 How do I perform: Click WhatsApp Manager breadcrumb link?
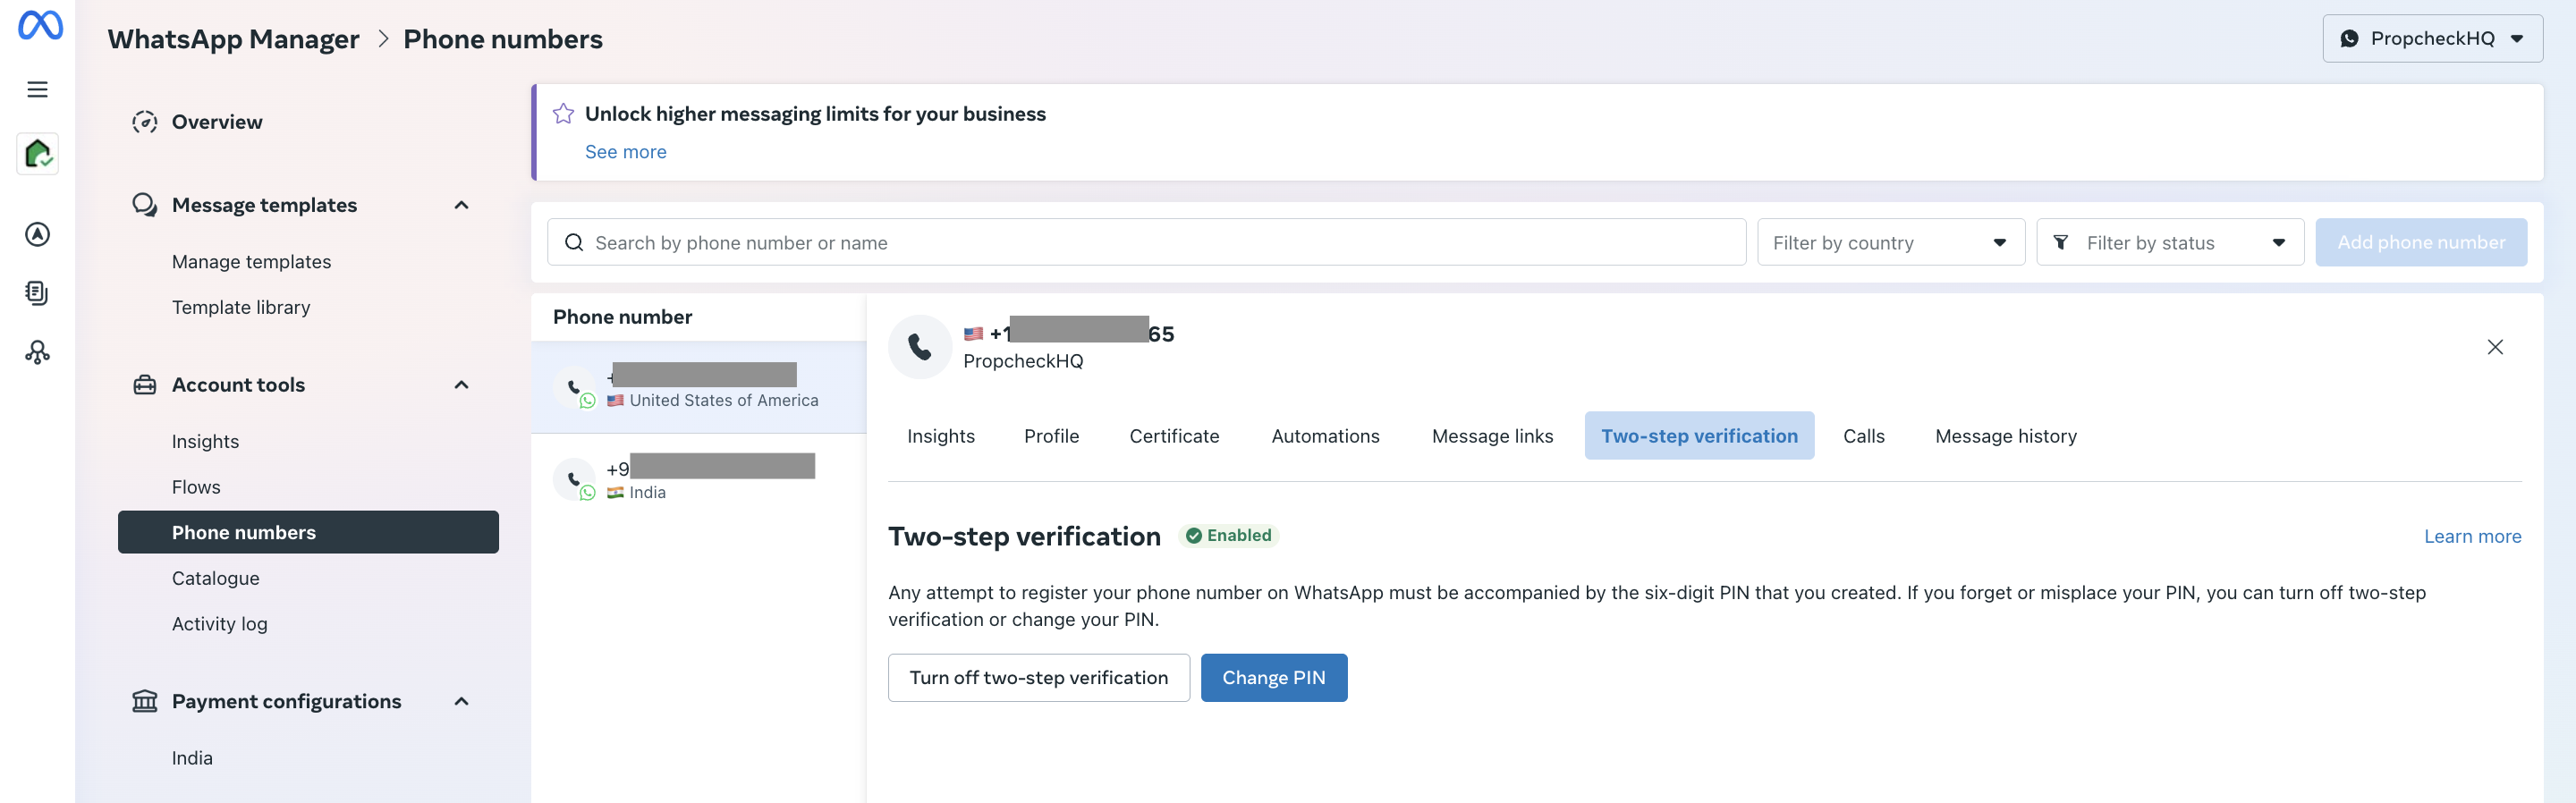pos(233,39)
